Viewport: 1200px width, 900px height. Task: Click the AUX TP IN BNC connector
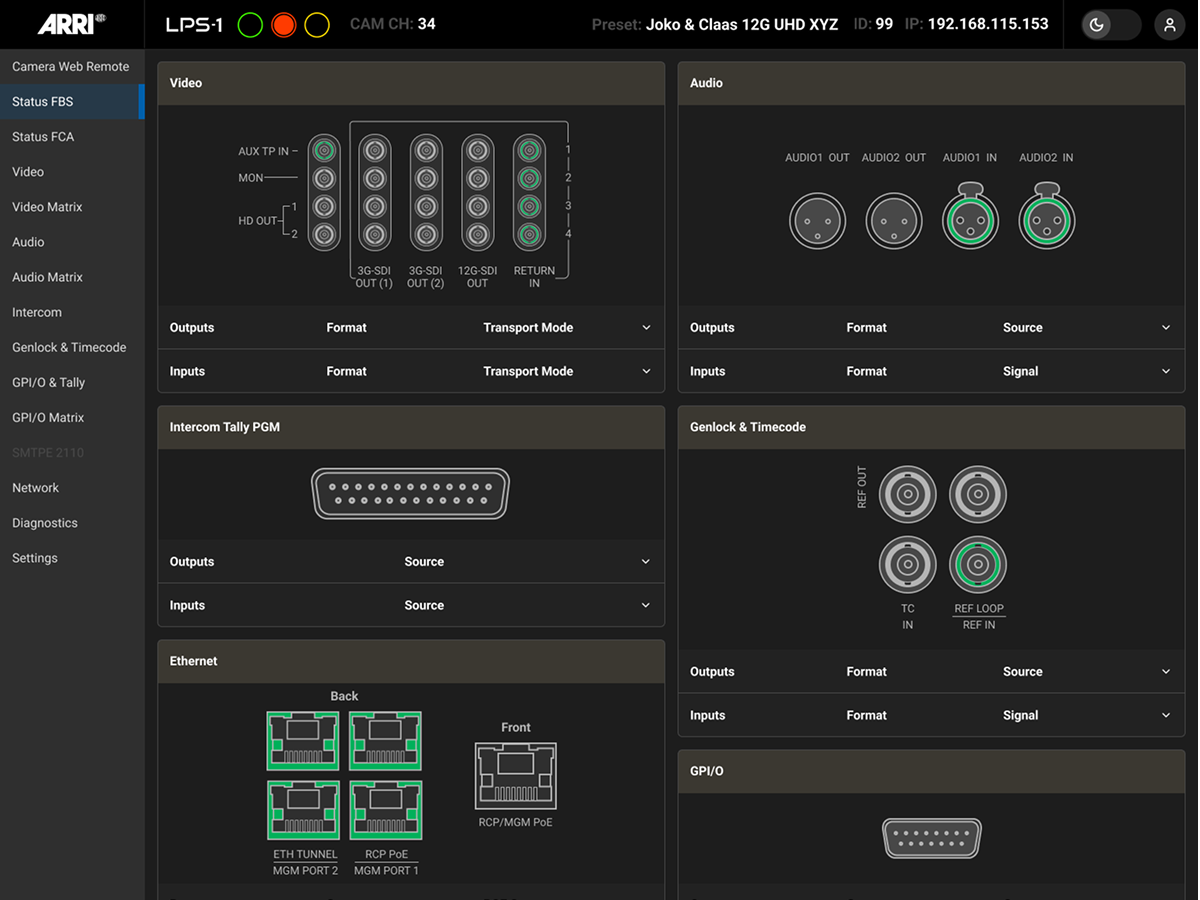click(x=323, y=151)
